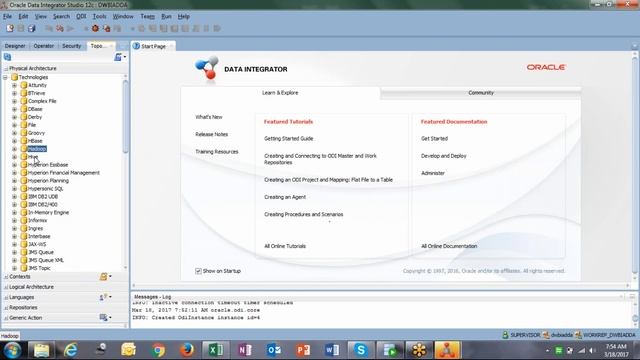Open the Window menu

(123, 16)
